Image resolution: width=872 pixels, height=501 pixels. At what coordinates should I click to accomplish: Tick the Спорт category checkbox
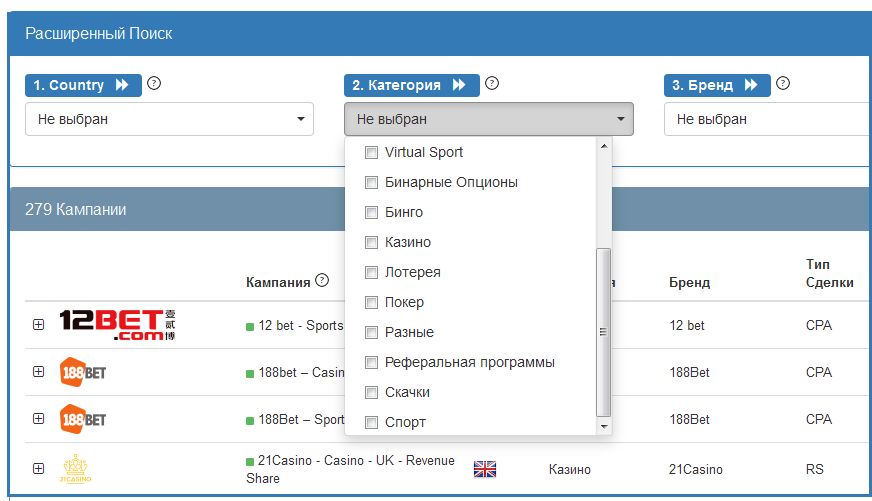pyautogui.click(x=371, y=422)
